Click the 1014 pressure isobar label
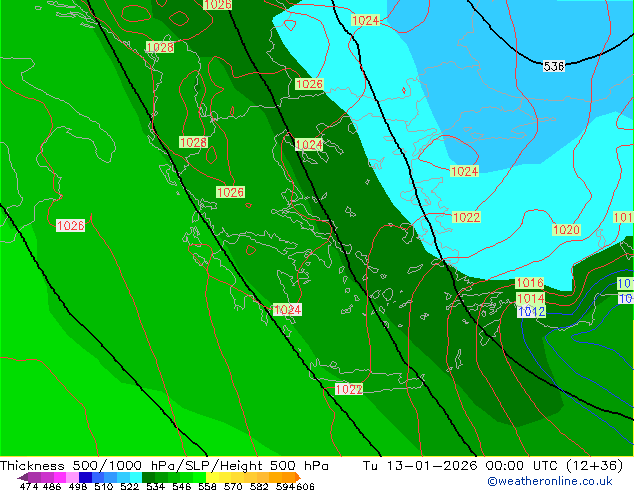Screen dimensions: 634x490 click(530, 299)
